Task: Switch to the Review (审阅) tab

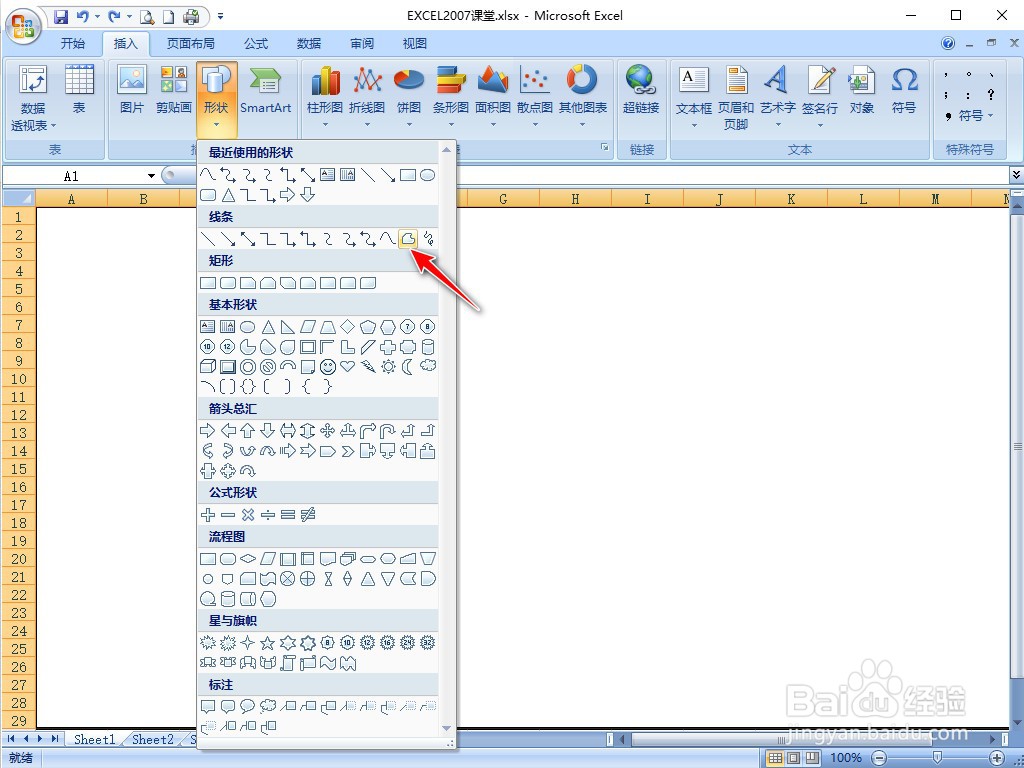Action: (362, 44)
